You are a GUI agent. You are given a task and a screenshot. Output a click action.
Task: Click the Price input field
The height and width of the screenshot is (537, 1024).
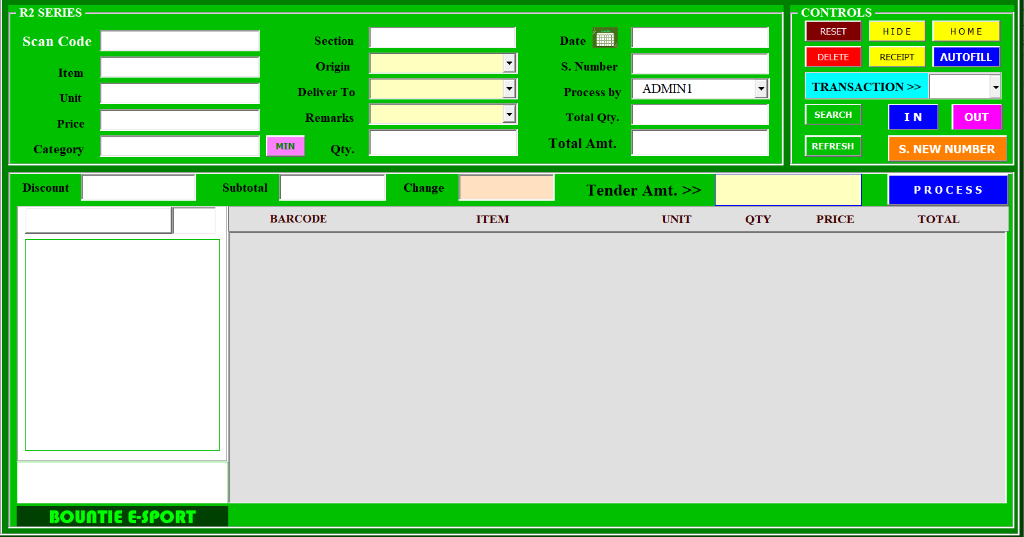[x=180, y=120]
